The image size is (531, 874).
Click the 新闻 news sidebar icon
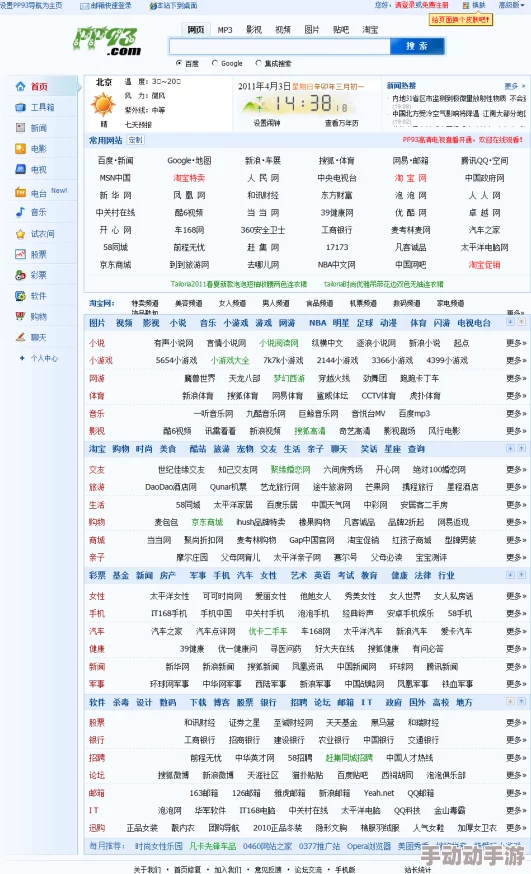point(21,128)
